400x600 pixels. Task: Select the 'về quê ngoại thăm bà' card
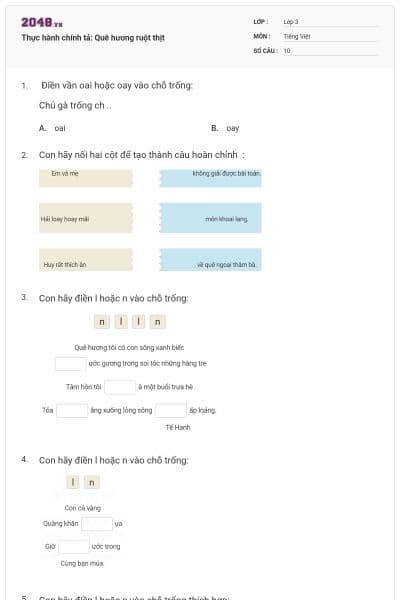point(211,260)
